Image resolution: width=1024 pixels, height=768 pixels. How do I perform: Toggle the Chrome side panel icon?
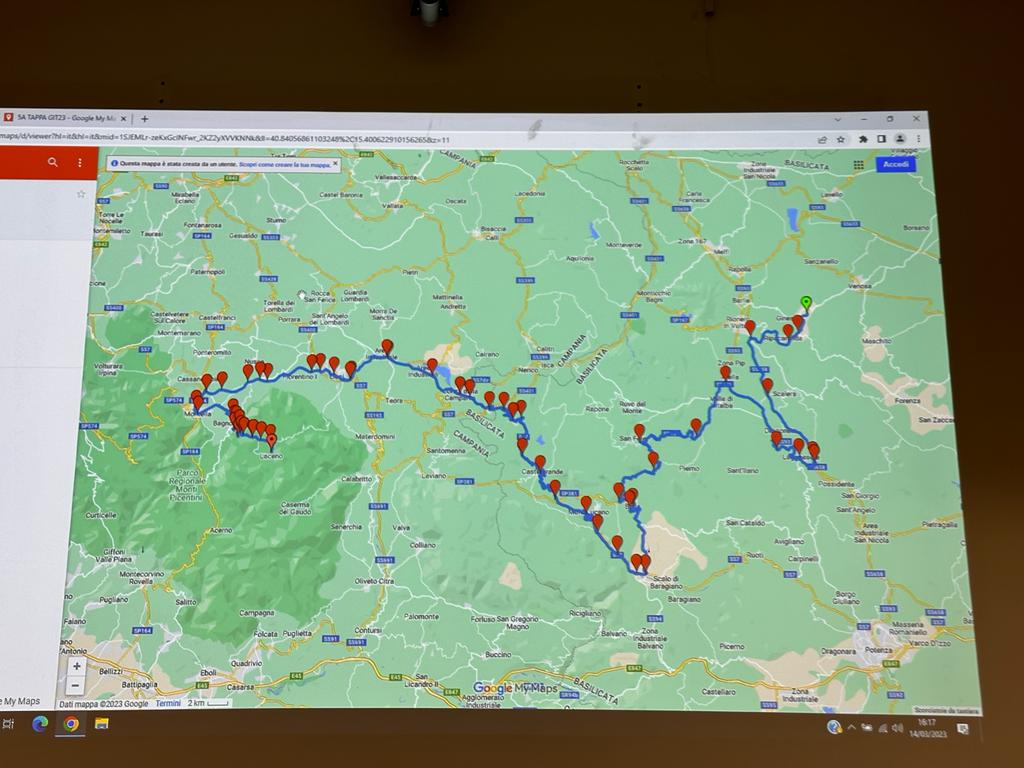coord(882,138)
